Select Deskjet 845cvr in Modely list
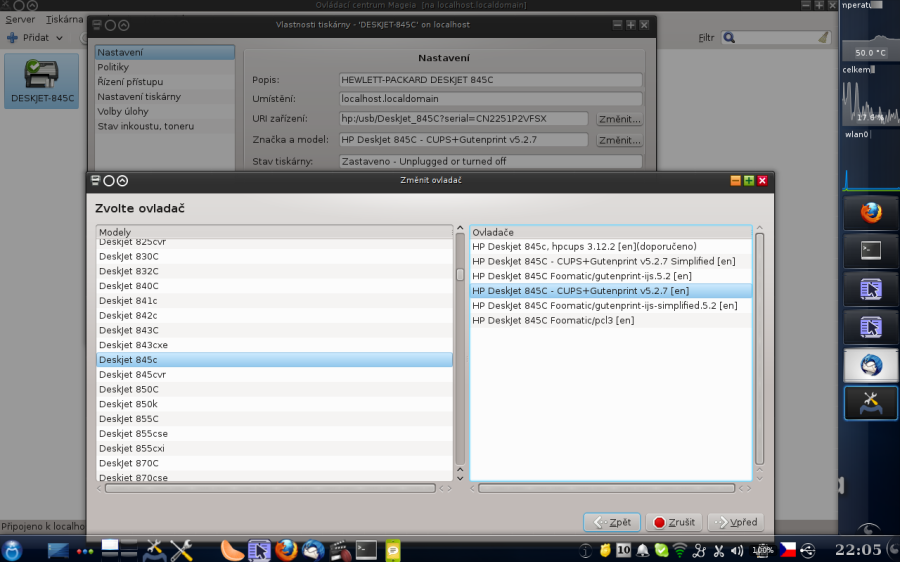 (x=274, y=375)
